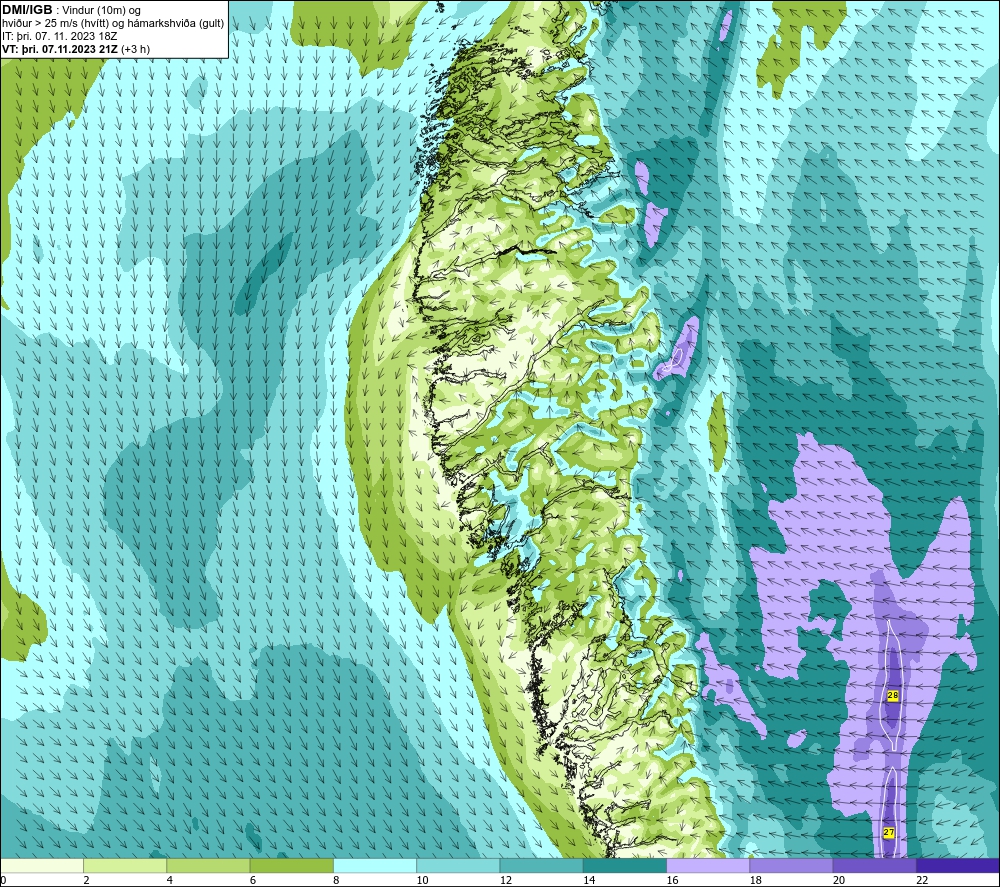The height and width of the screenshot is (887, 1000).
Task: Click the legend scale number 12
Action: coord(506,880)
